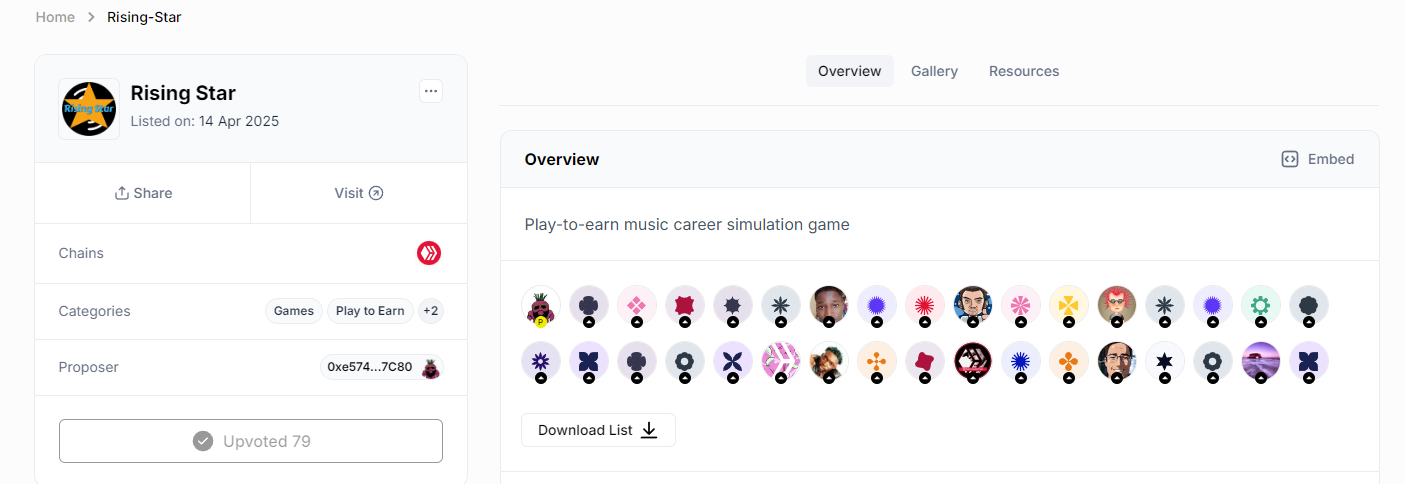Click the Rising Star title heading
1405x484 pixels.
point(183,93)
